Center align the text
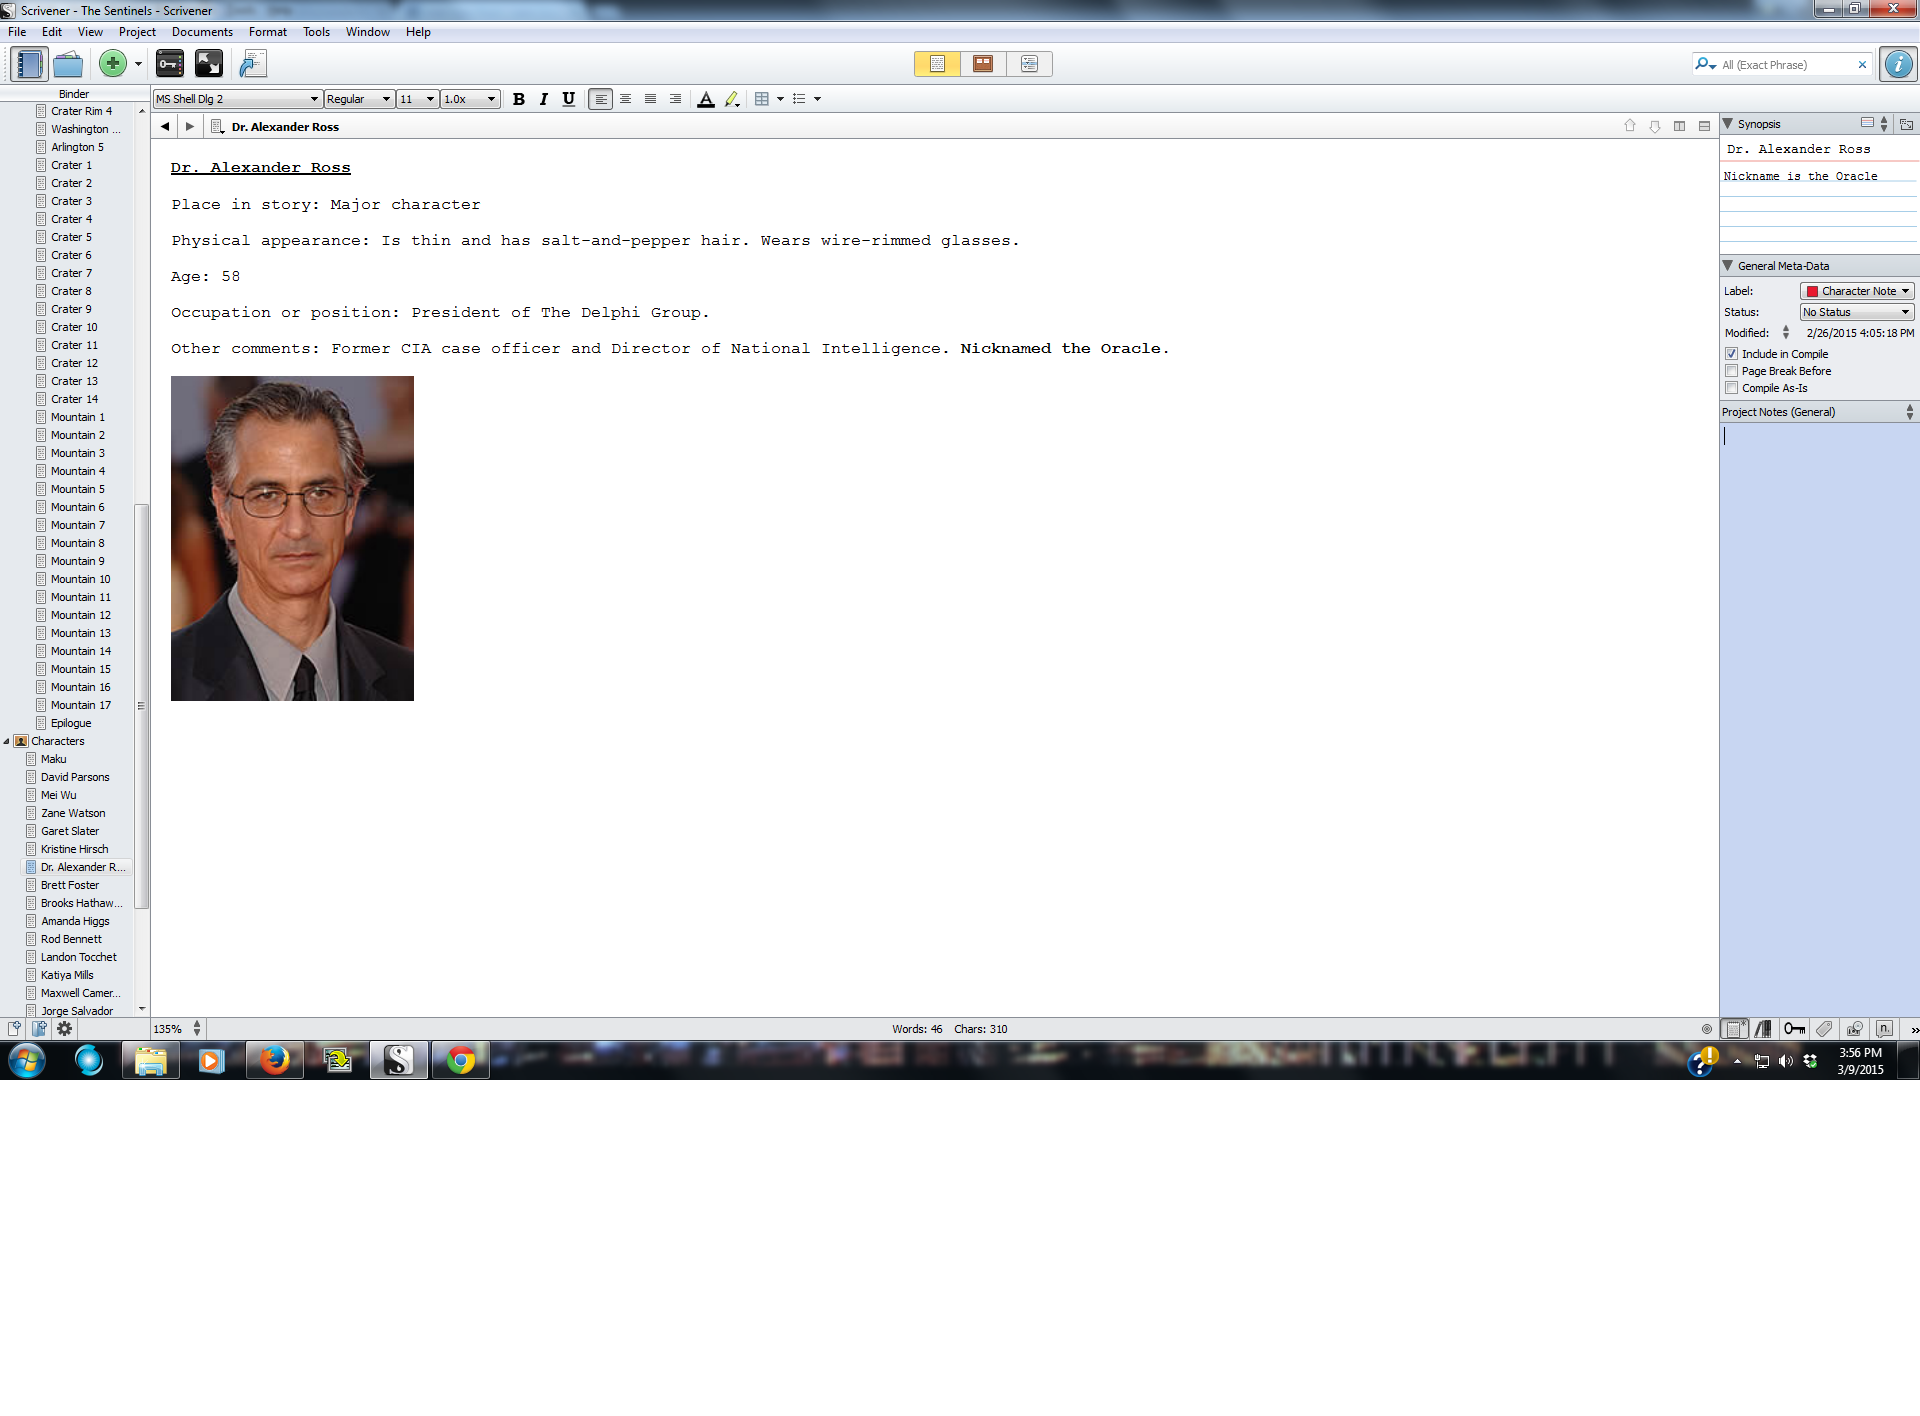 [625, 99]
